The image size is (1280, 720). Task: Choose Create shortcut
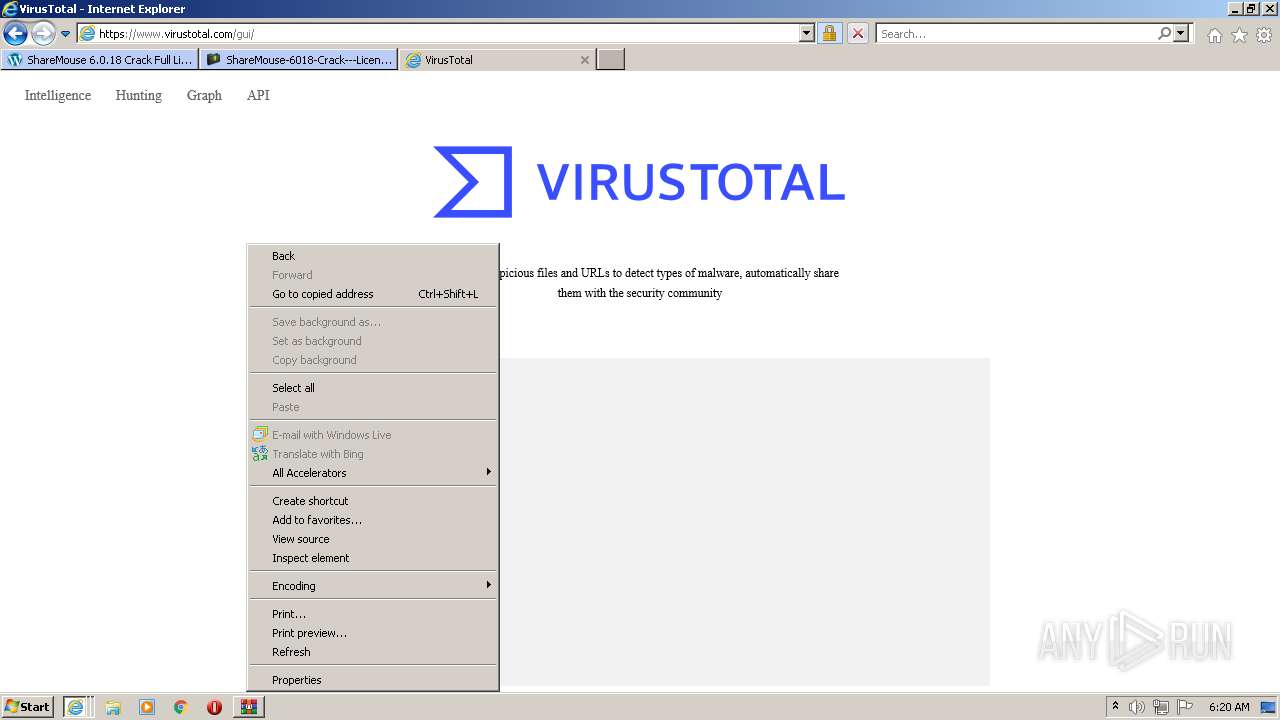(x=373, y=501)
